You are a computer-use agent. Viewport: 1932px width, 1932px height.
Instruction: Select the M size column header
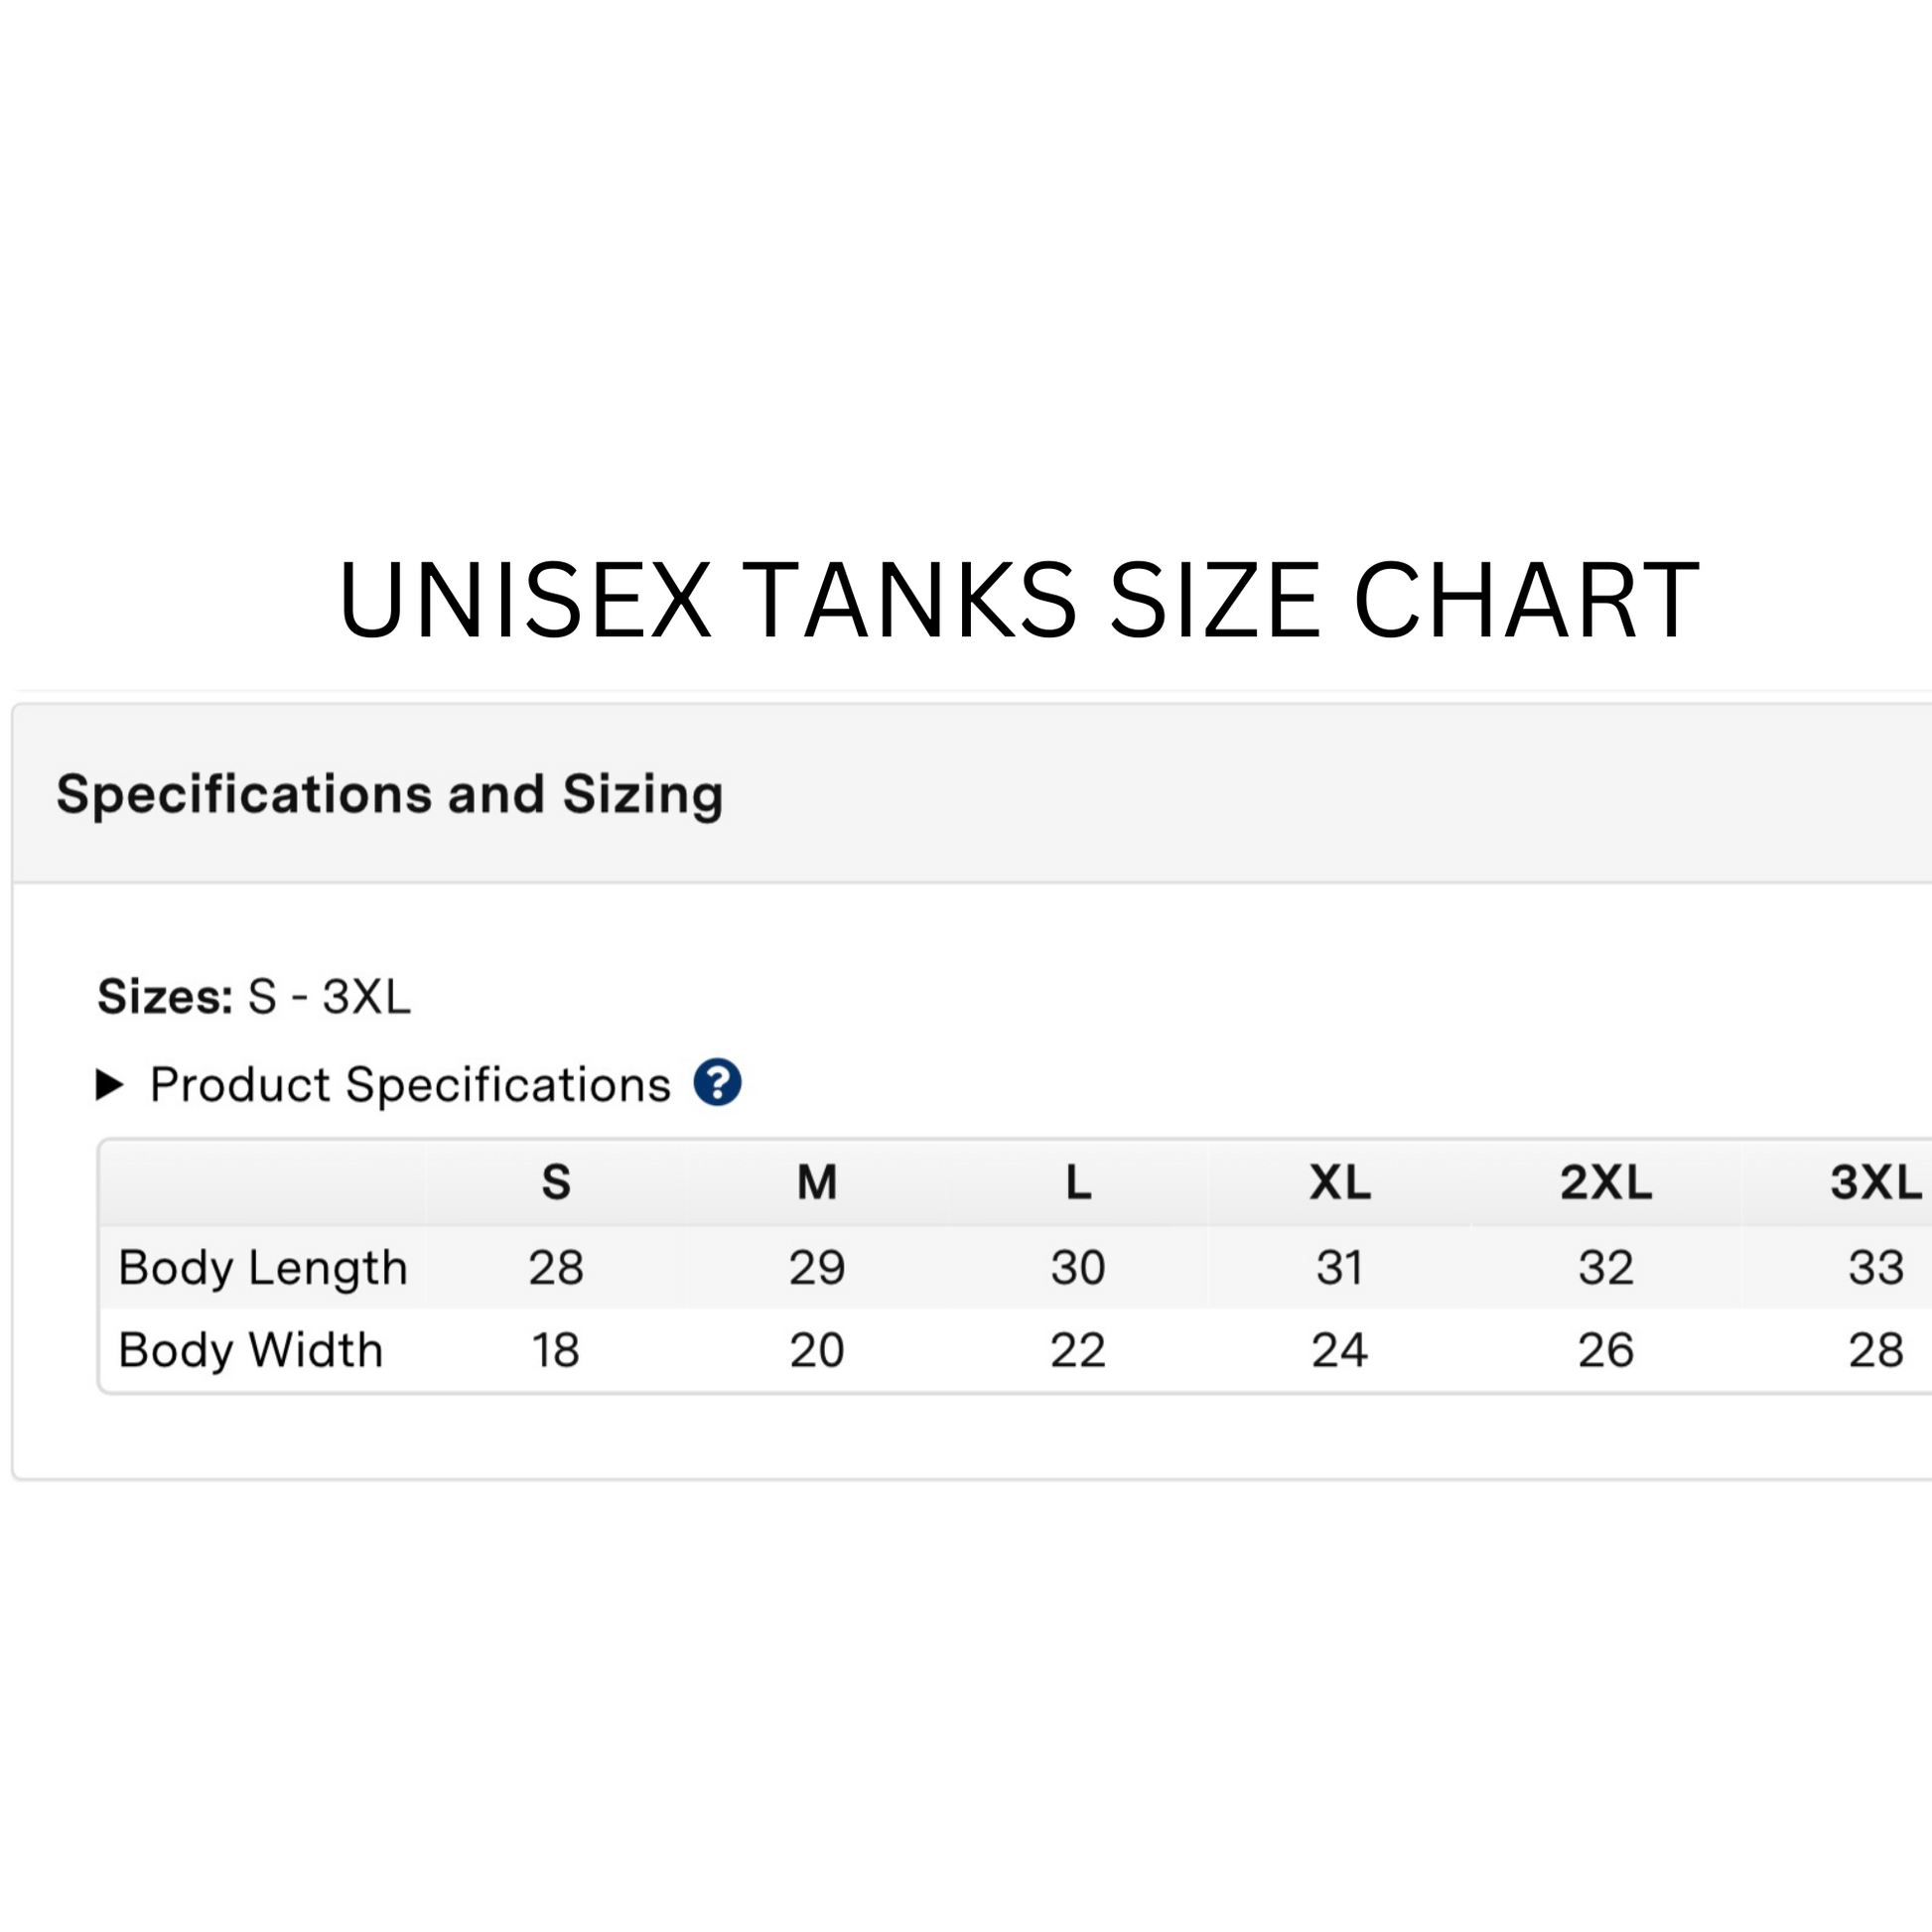[x=817, y=1183]
